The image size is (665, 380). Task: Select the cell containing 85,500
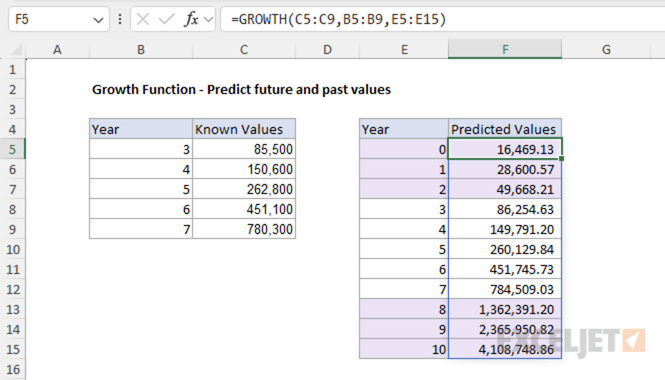[244, 149]
